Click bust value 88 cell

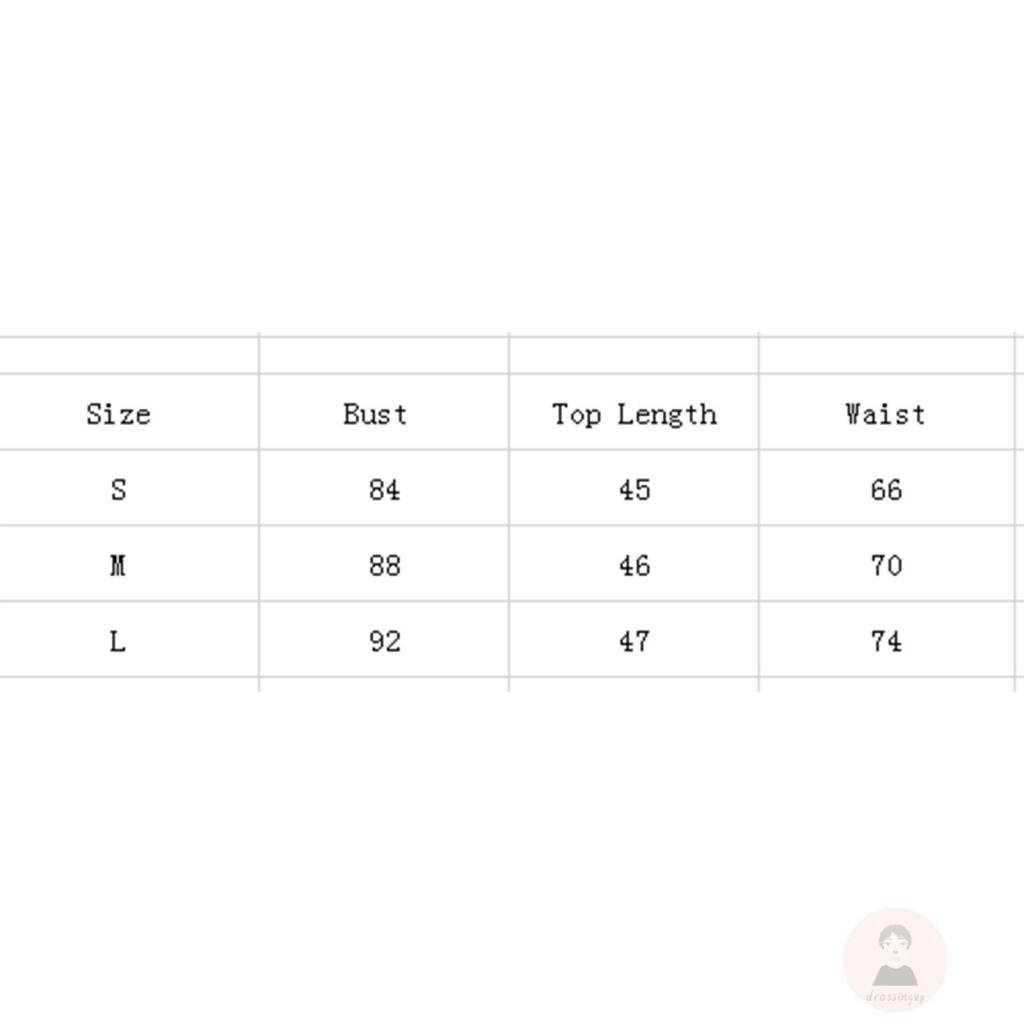(384, 565)
